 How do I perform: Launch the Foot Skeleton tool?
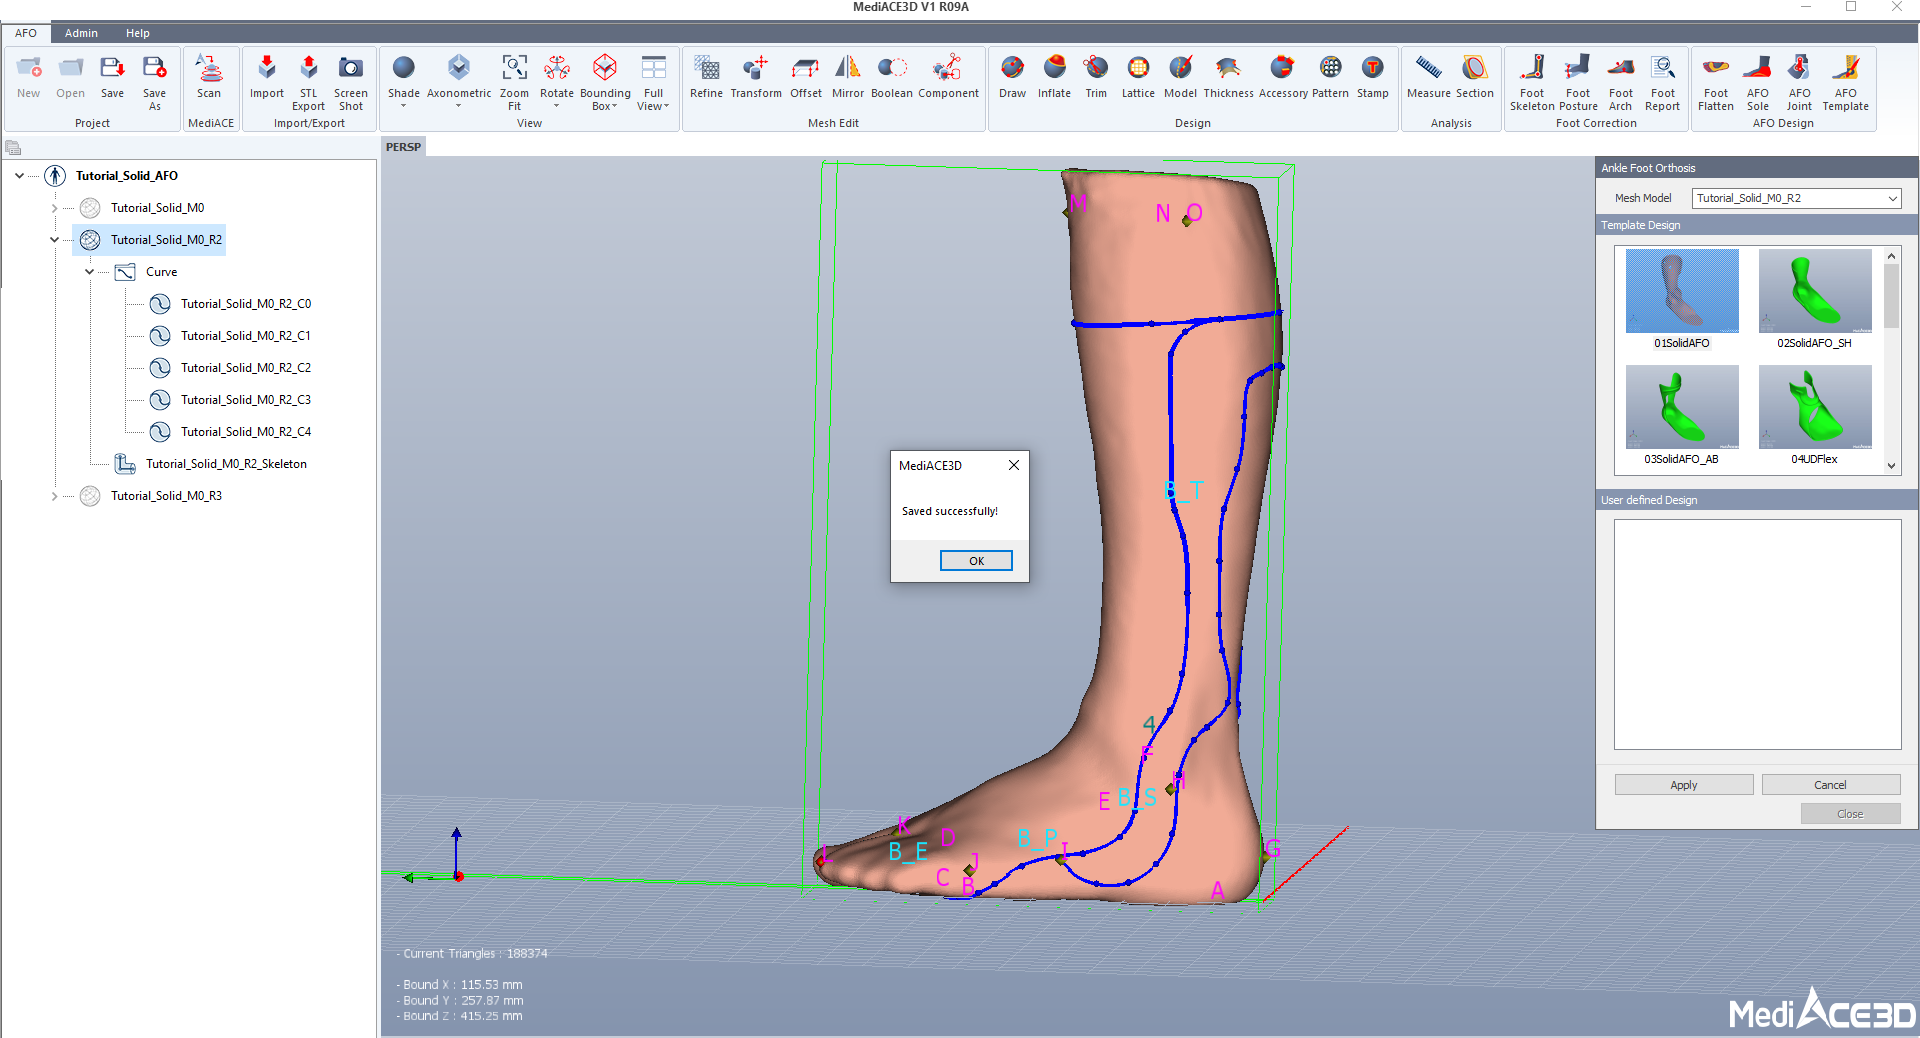[x=1532, y=82]
